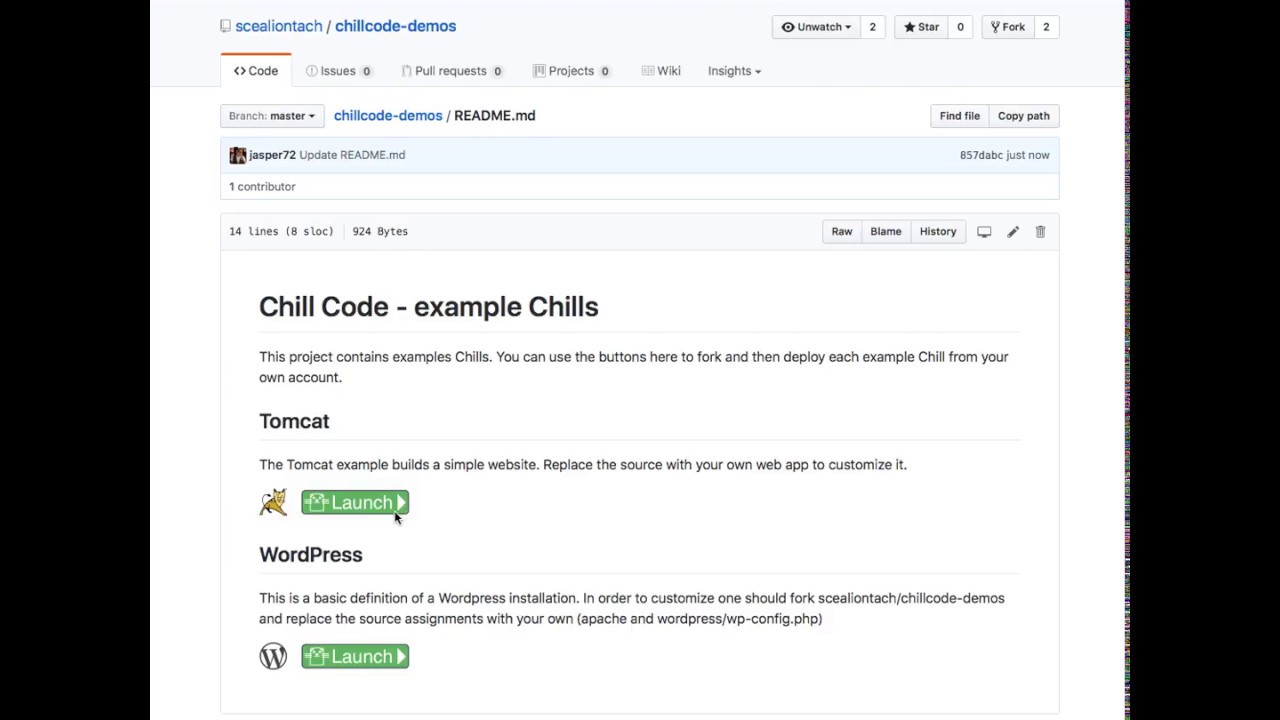Click the clipboard icon on the Projects tab

click(538, 70)
